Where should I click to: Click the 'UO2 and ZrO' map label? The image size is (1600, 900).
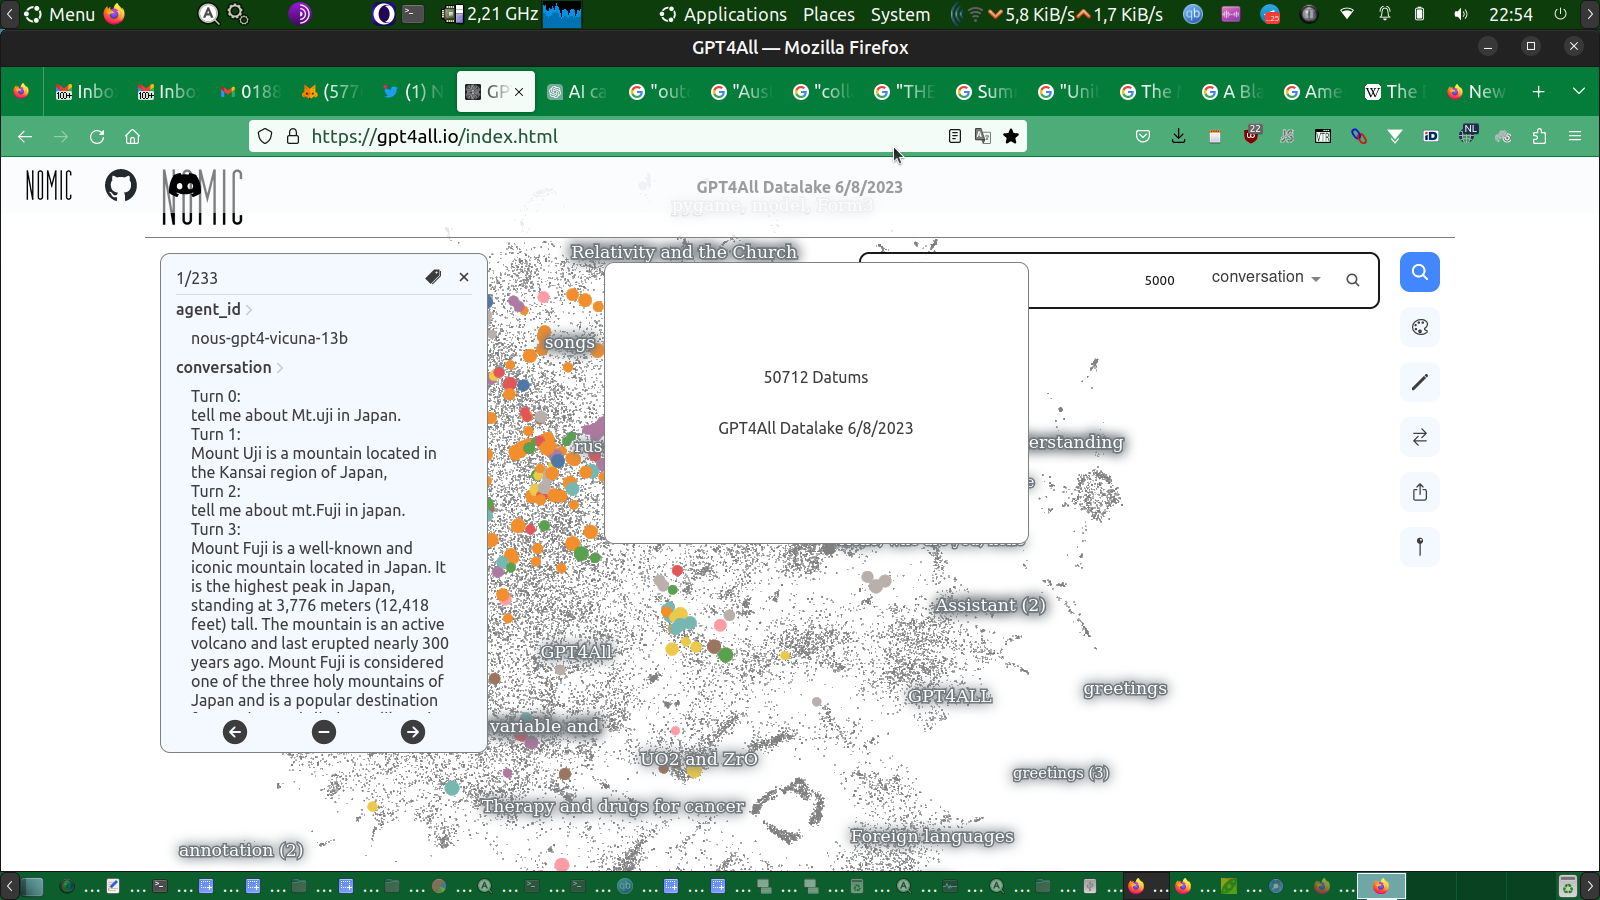click(x=699, y=759)
